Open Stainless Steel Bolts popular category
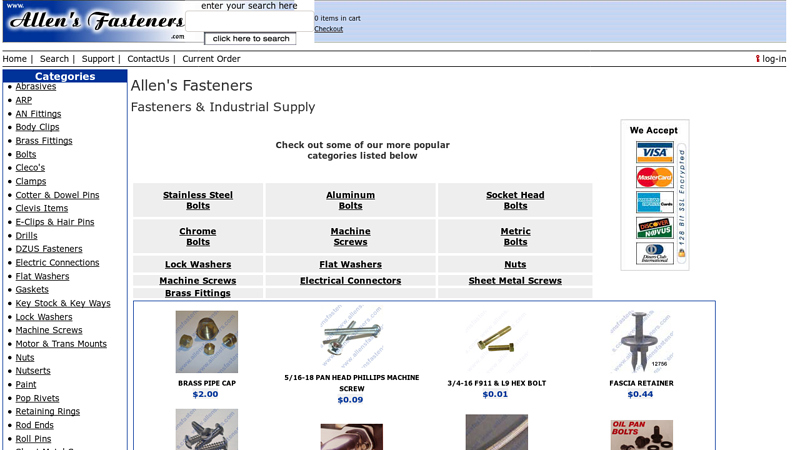 click(x=198, y=201)
